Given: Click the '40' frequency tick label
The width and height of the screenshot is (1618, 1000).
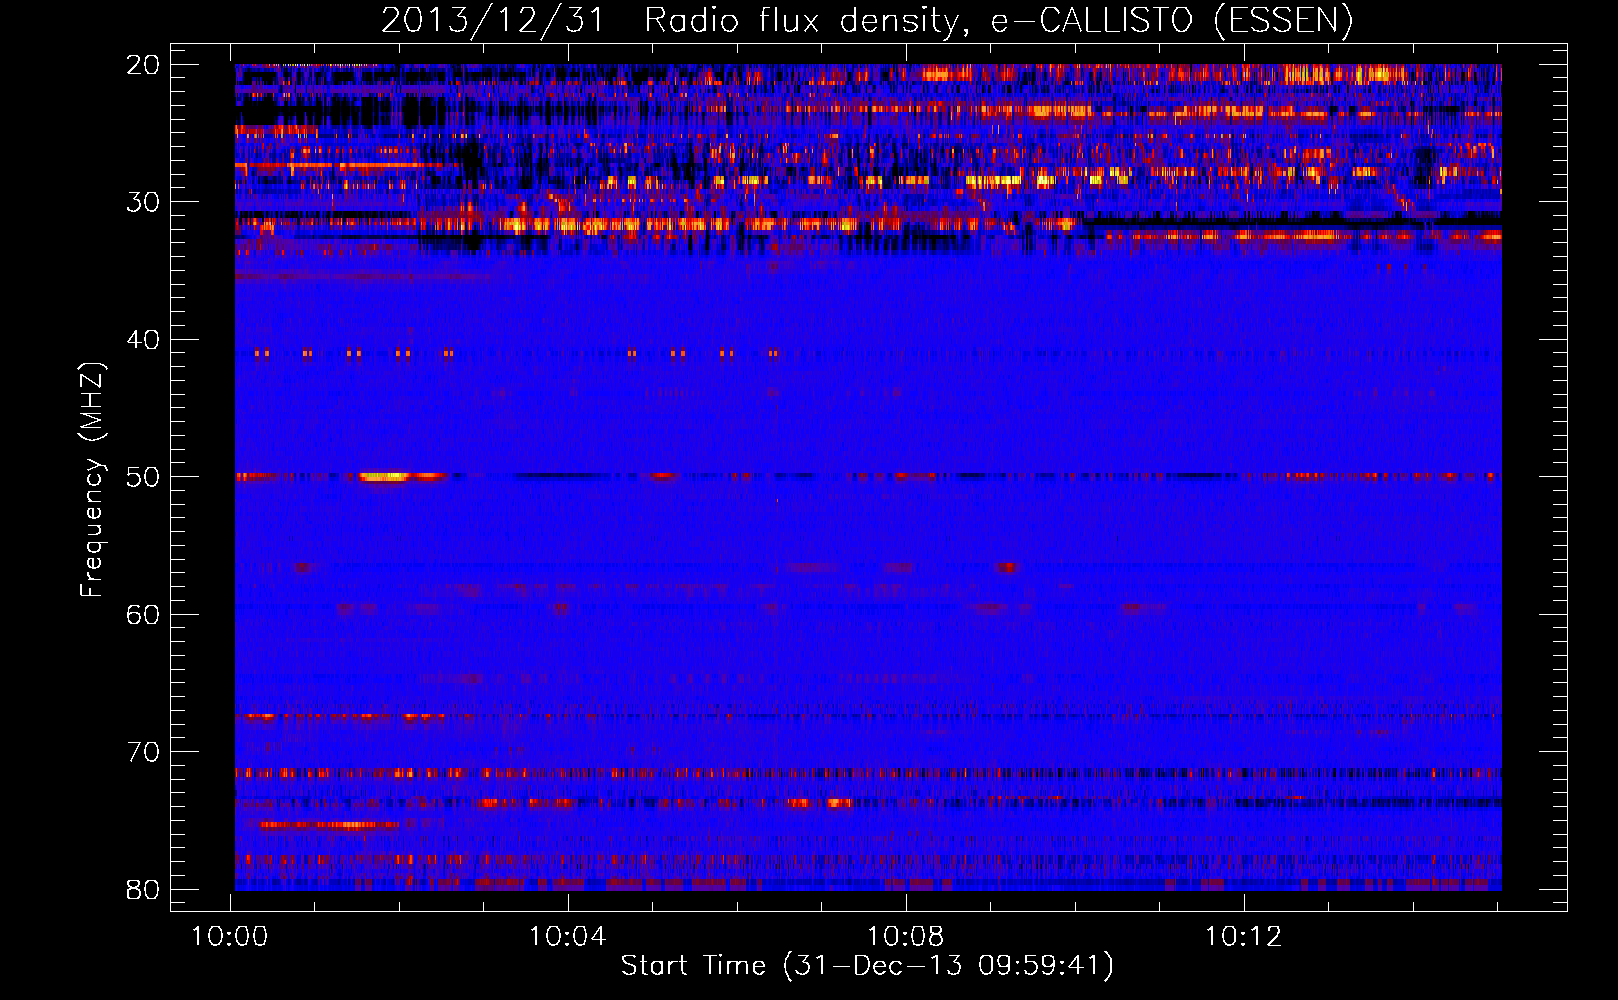Looking at the screenshot, I should pyautogui.click(x=143, y=340).
